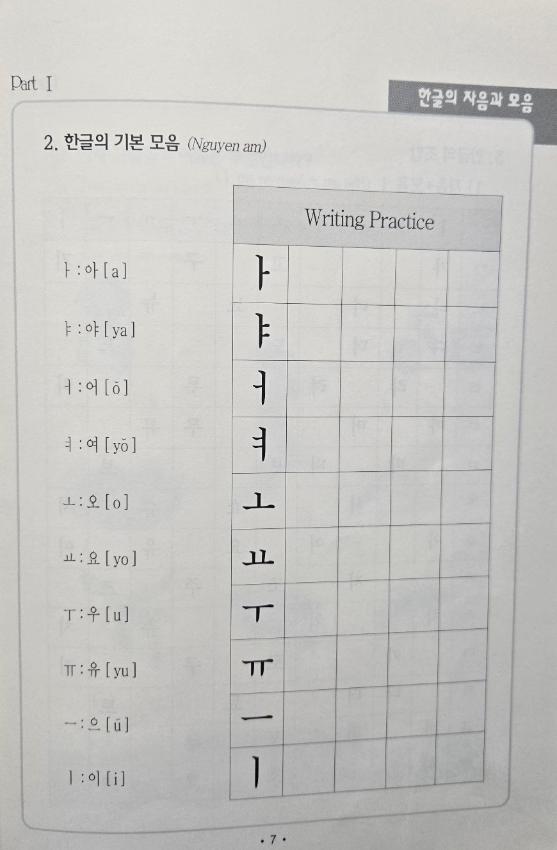Click the section title 한글의 기본 모음
557x850 pixels.
coord(121,143)
